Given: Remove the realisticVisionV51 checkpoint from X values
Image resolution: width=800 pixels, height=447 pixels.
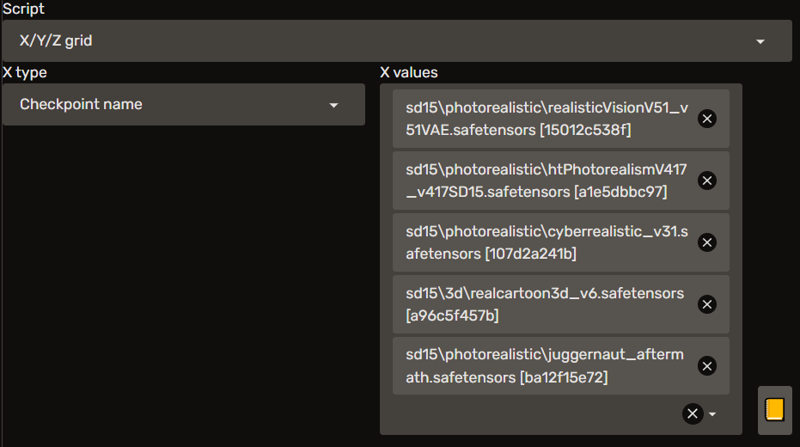Looking at the screenshot, I should (707, 119).
